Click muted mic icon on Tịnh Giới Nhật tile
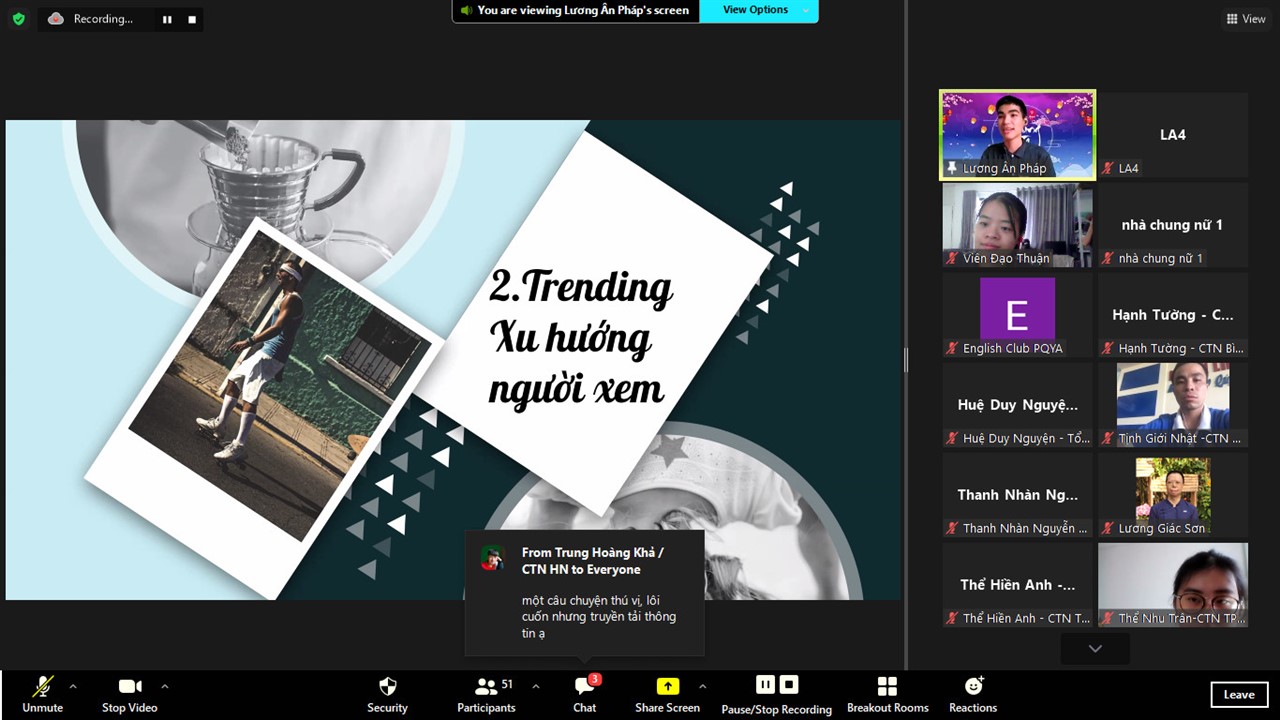1280x720 pixels. tap(1108, 438)
